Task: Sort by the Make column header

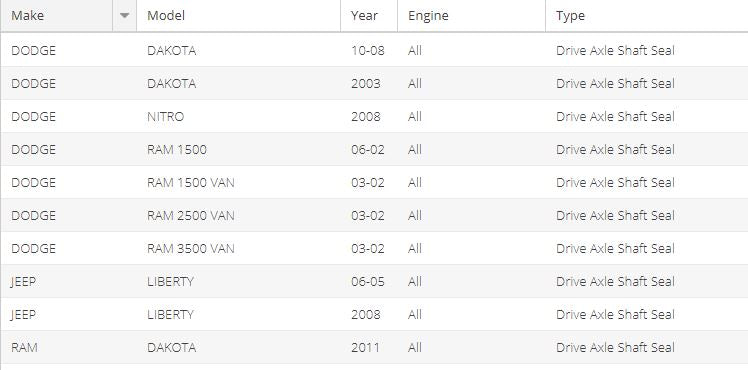Action: pyautogui.click(x=57, y=16)
